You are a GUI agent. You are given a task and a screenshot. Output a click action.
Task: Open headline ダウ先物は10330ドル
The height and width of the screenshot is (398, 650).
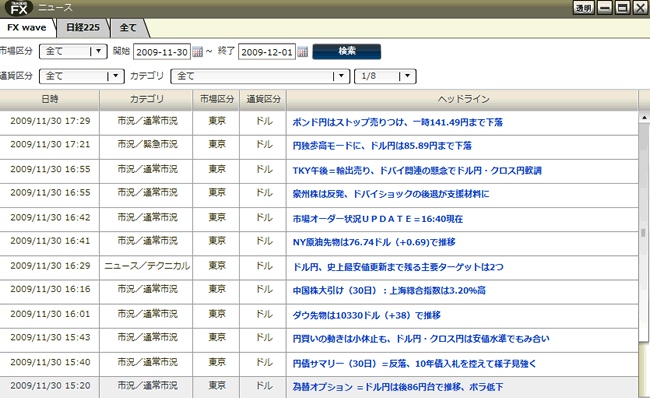(366, 315)
